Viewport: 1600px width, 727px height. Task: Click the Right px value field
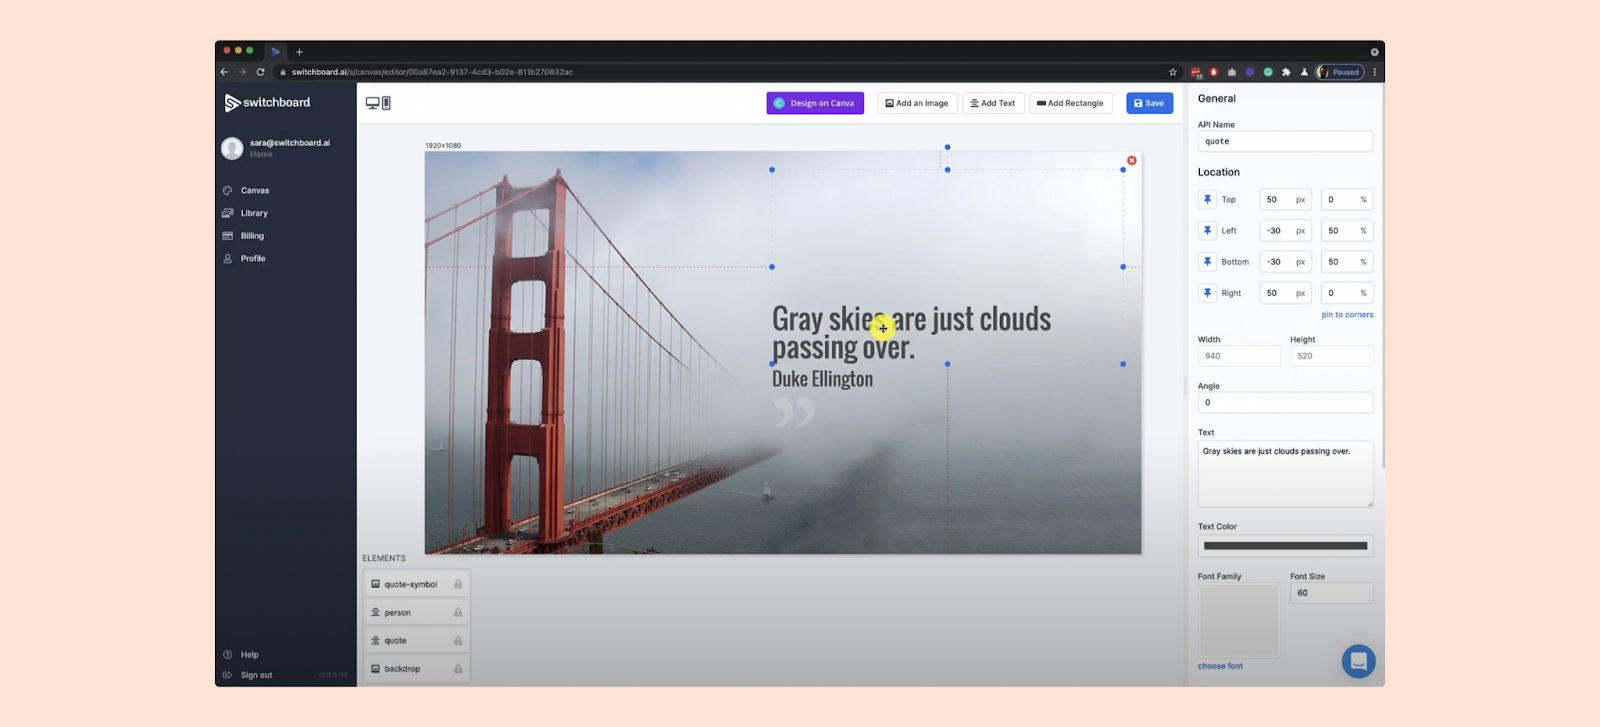[1285, 293]
